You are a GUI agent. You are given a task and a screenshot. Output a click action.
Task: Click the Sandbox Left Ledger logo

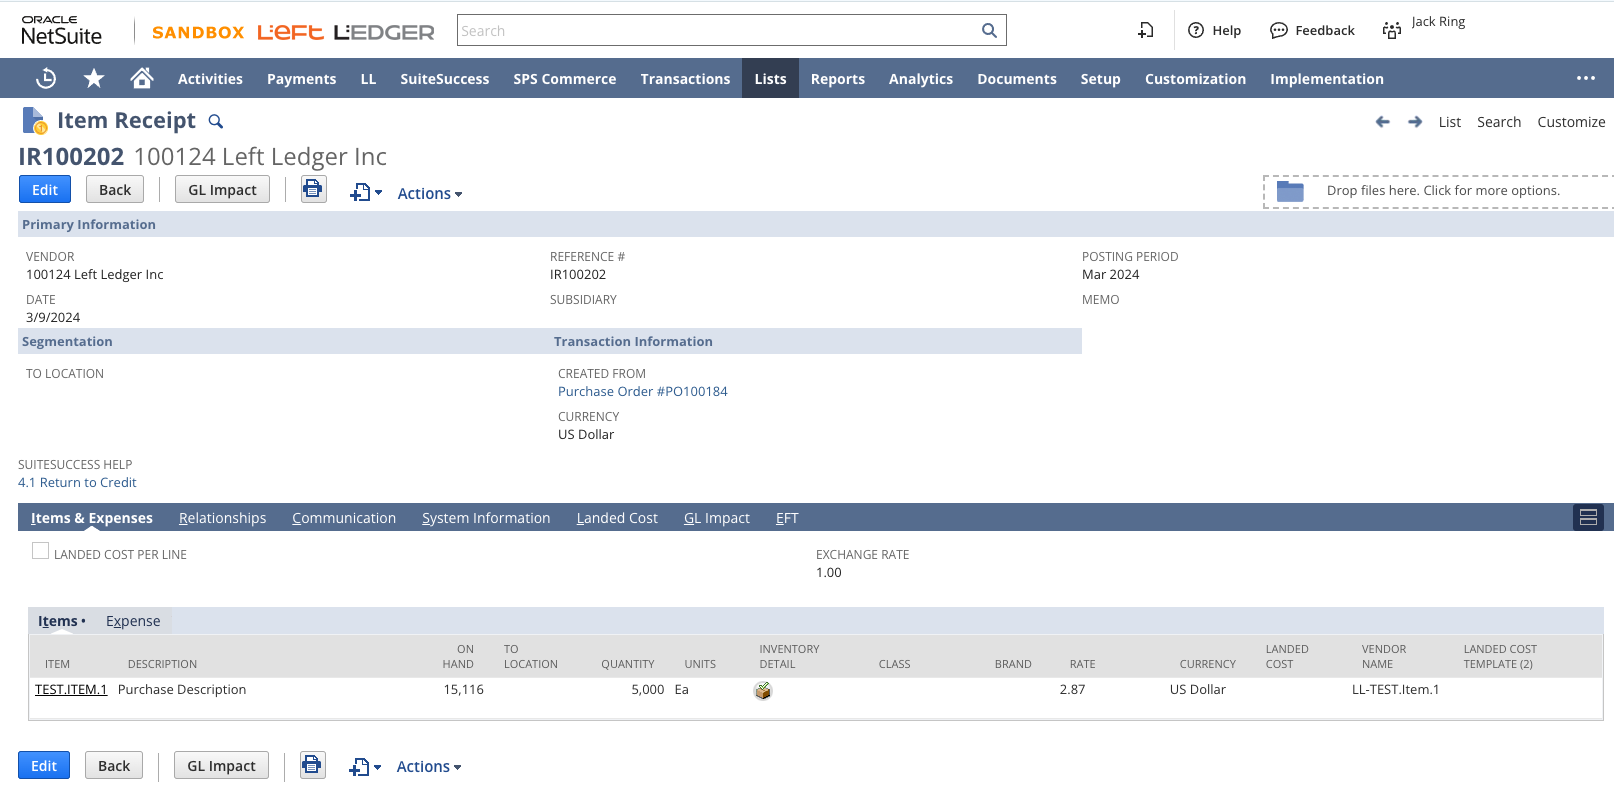[293, 32]
